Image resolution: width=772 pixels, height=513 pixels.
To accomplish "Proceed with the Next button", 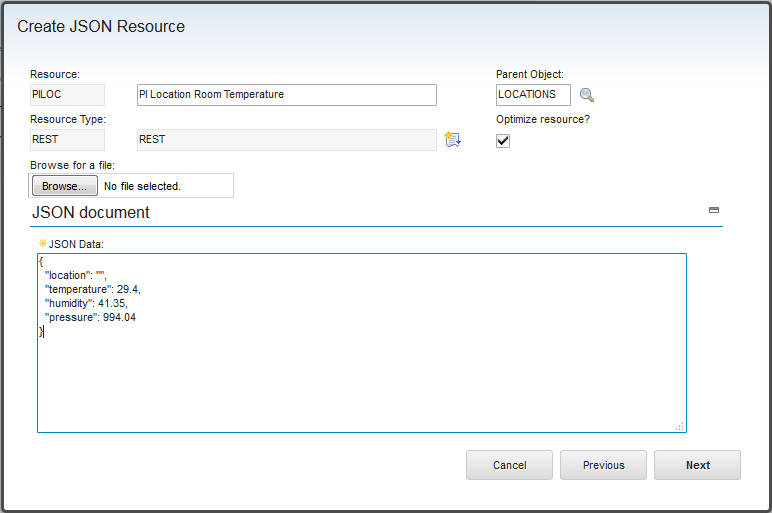I will tap(697, 465).
